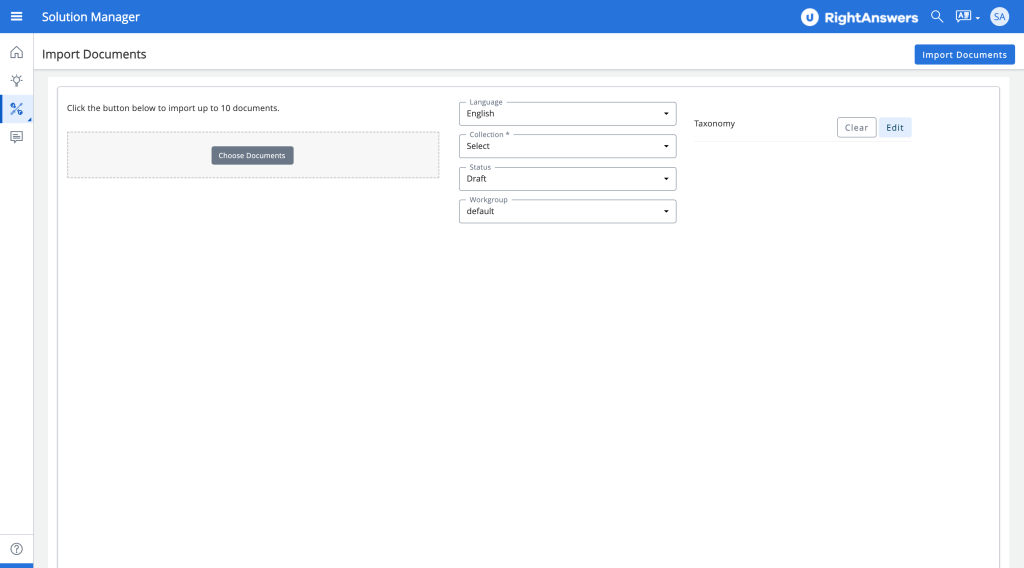The width and height of the screenshot is (1024, 568).
Task: Open the Workgroup dropdown showing default
Action: 568,212
